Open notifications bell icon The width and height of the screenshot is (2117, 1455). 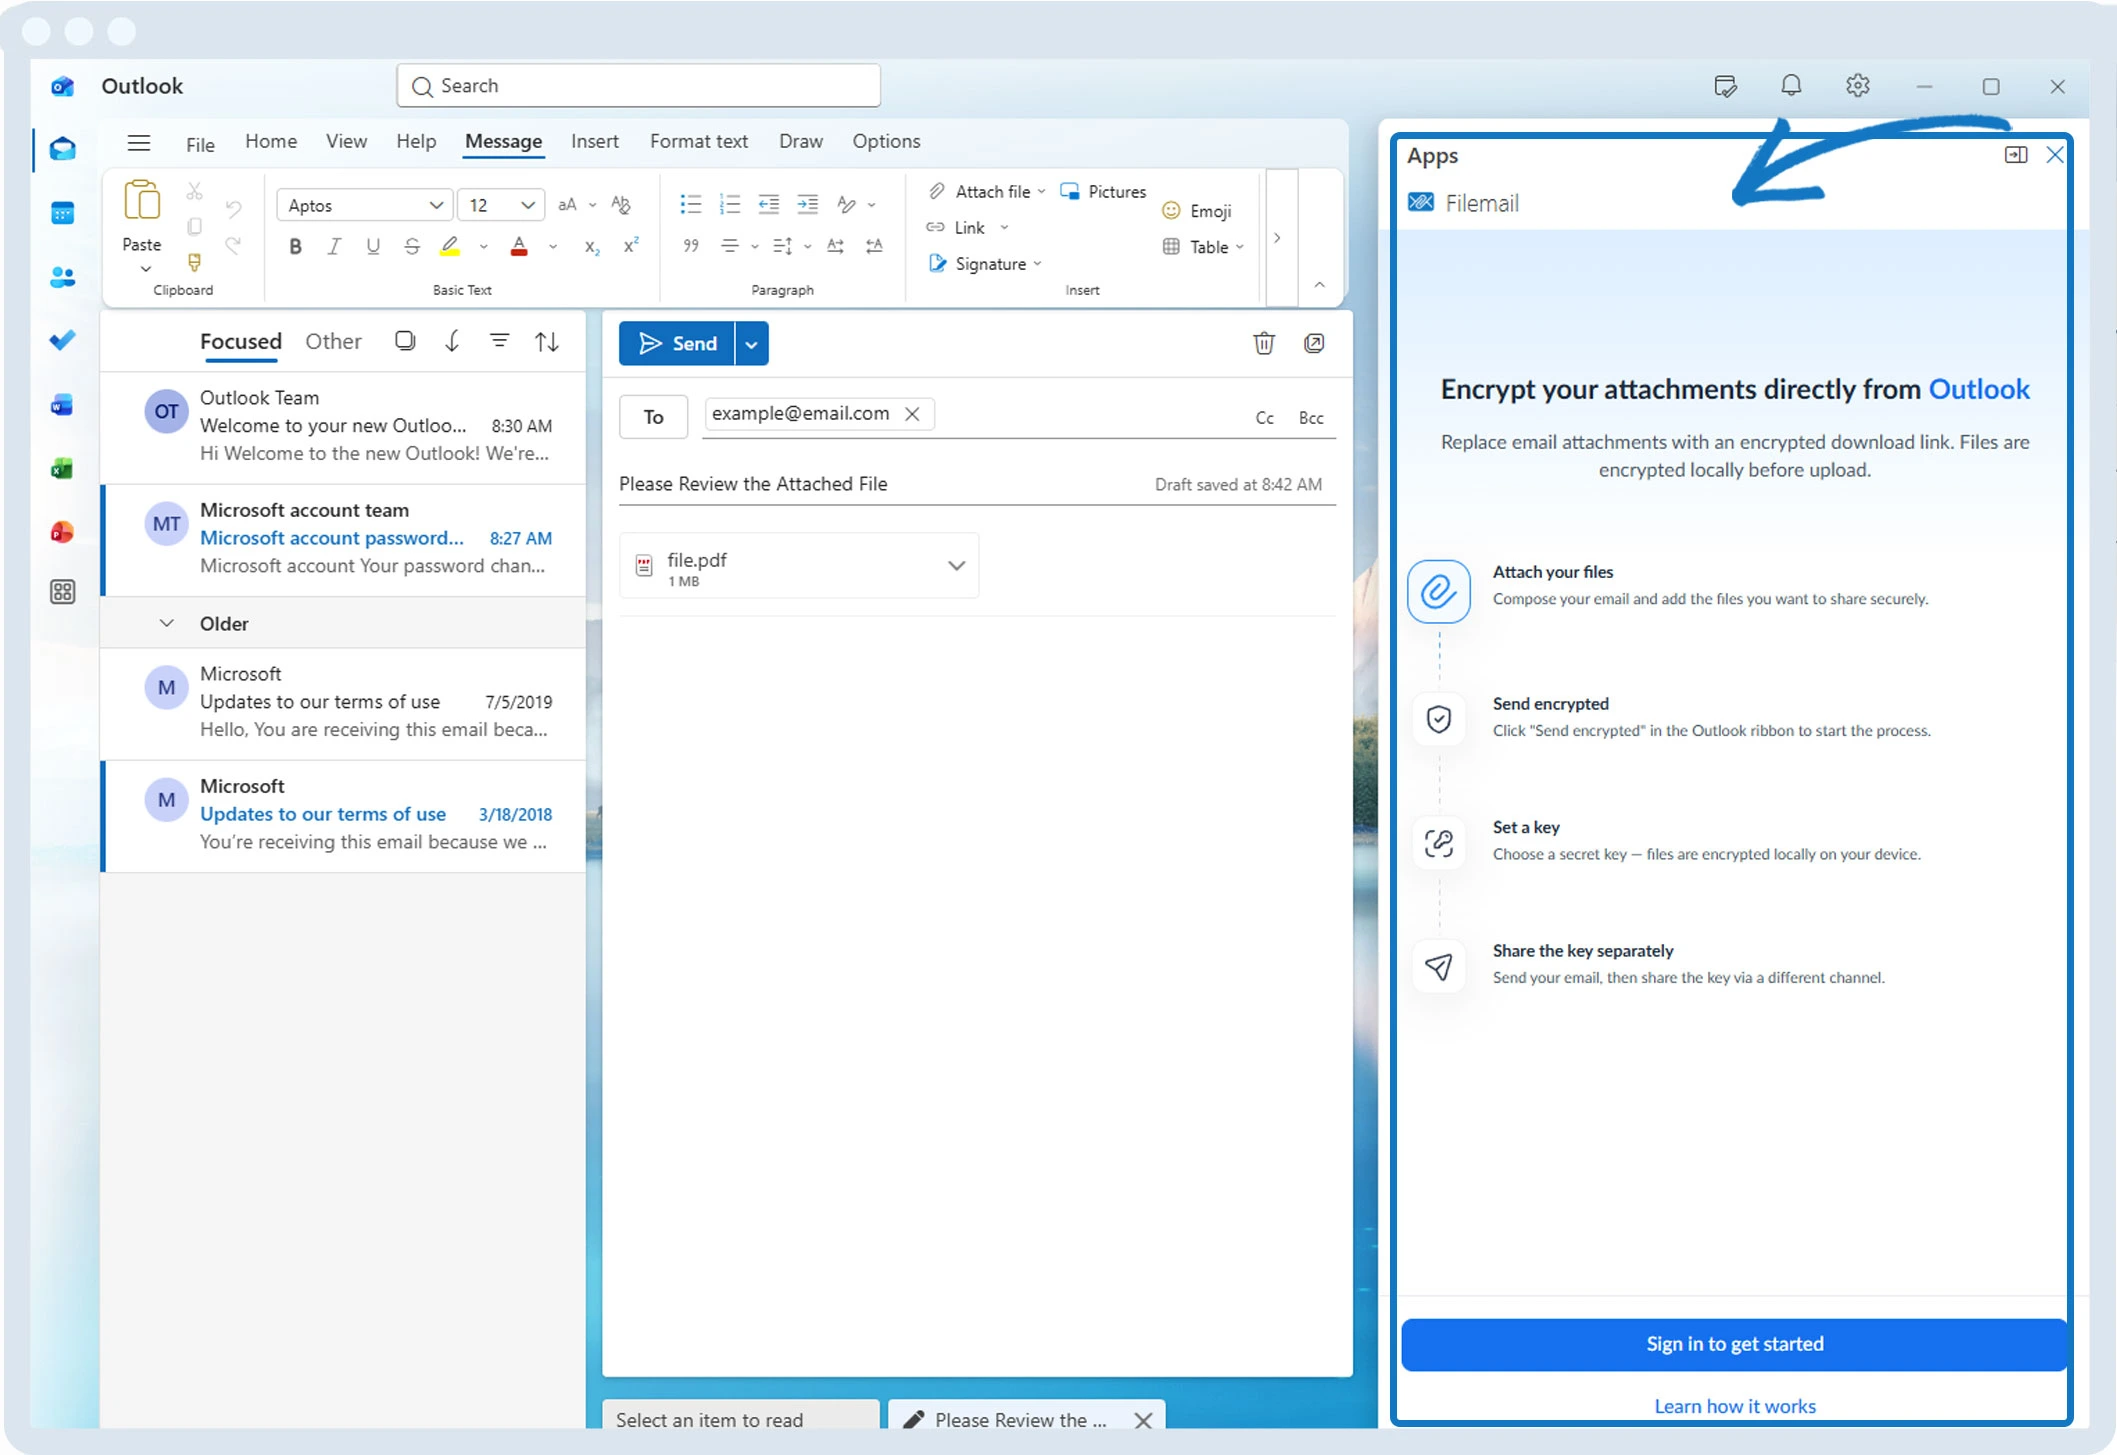pyautogui.click(x=1791, y=86)
